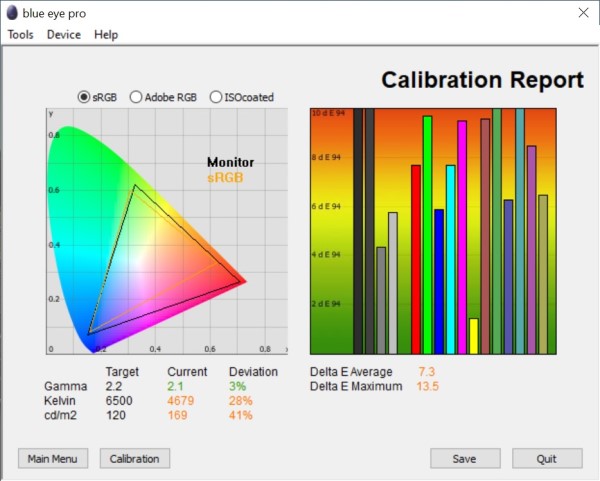Close the blue eye pro window

pyautogui.click(x=582, y=12)
